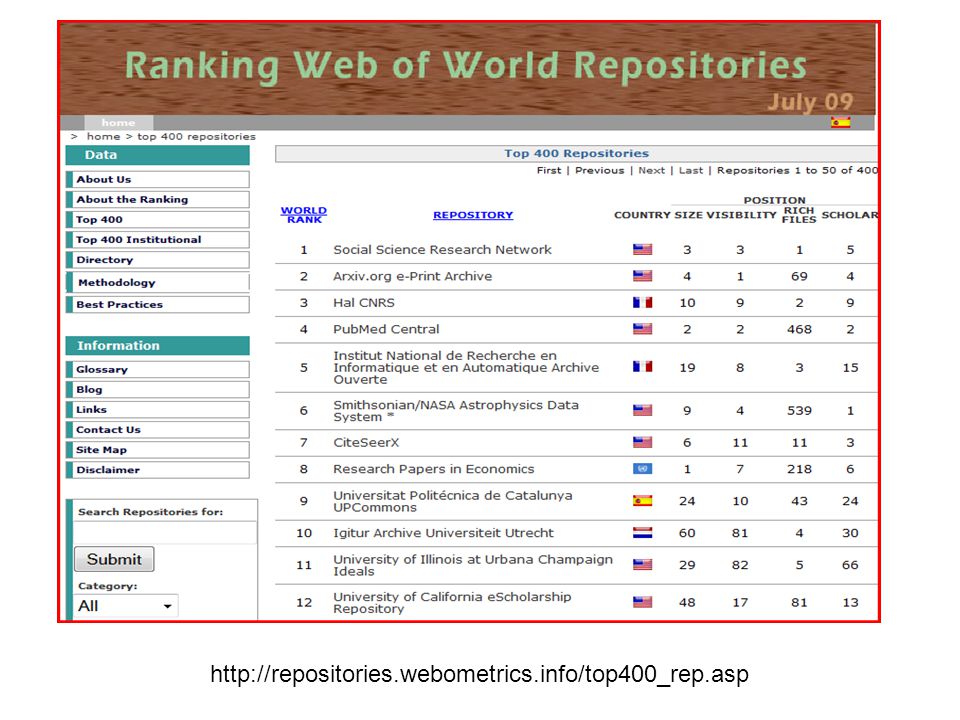Click University of California eScholarship Repository entry
This screenshot has width=960, height=720.
[x=452, y=602]
